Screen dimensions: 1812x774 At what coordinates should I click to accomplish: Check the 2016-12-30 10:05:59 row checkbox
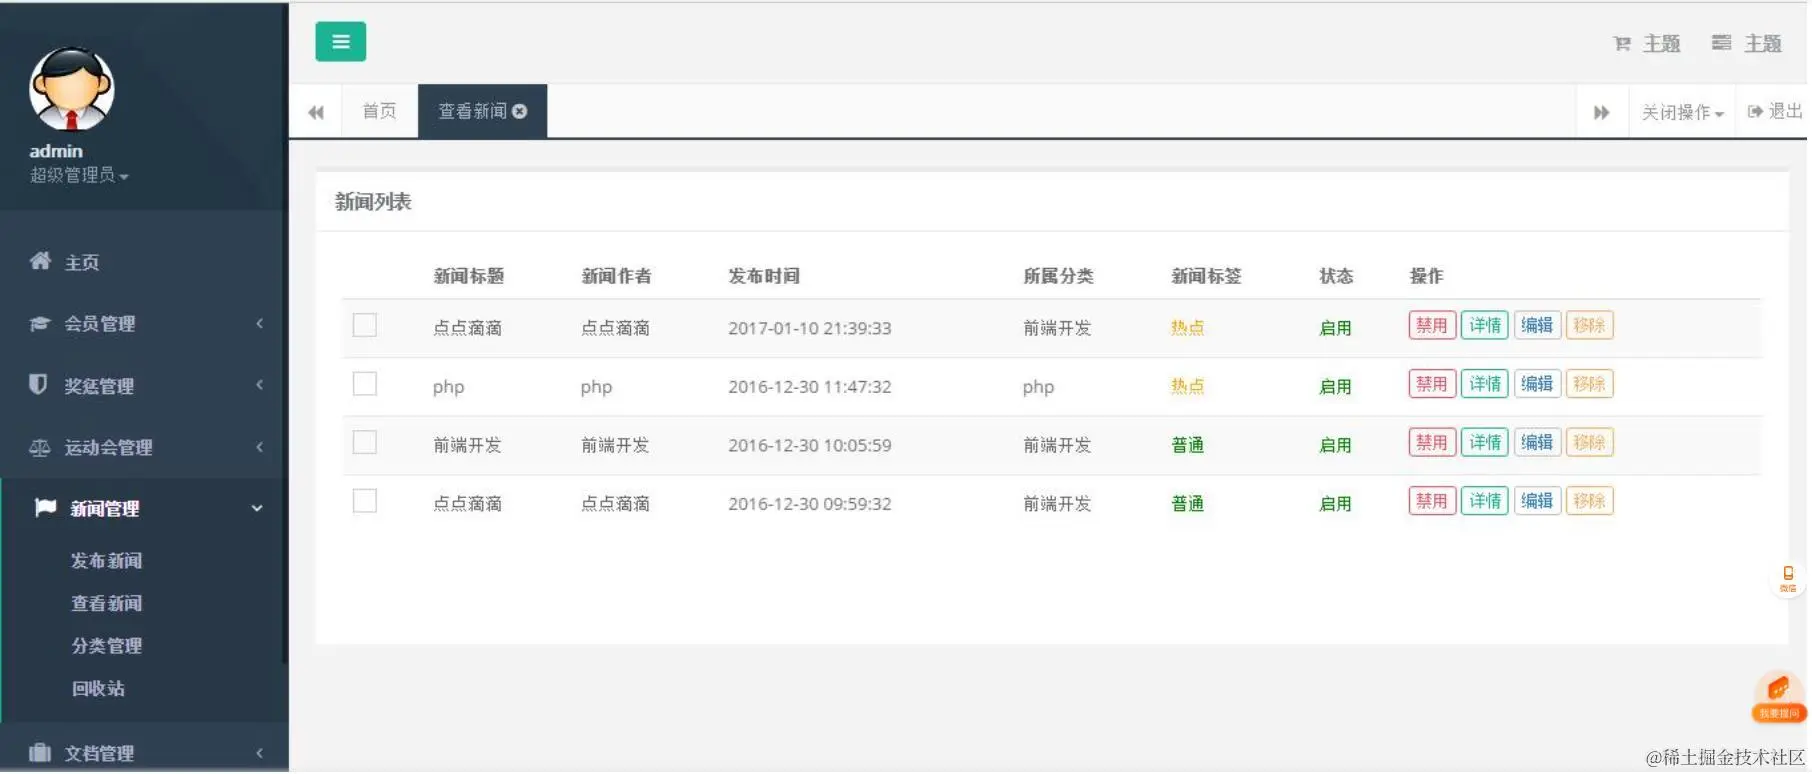(365, 442)
